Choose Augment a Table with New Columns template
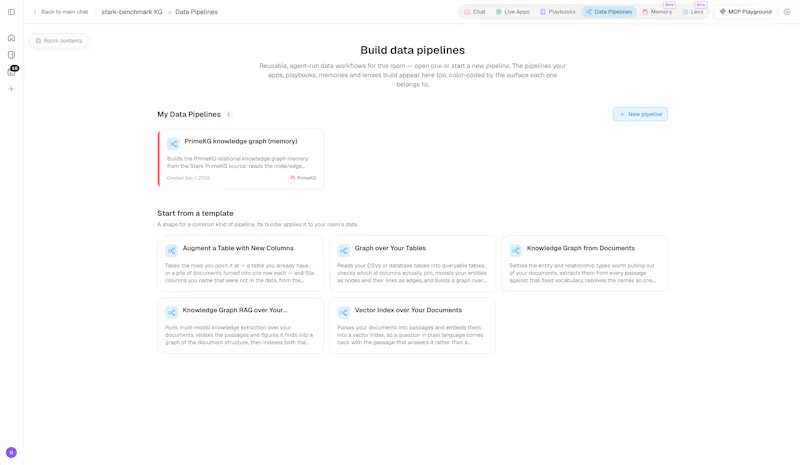This screenshot has height=465, width=800. 240,263
